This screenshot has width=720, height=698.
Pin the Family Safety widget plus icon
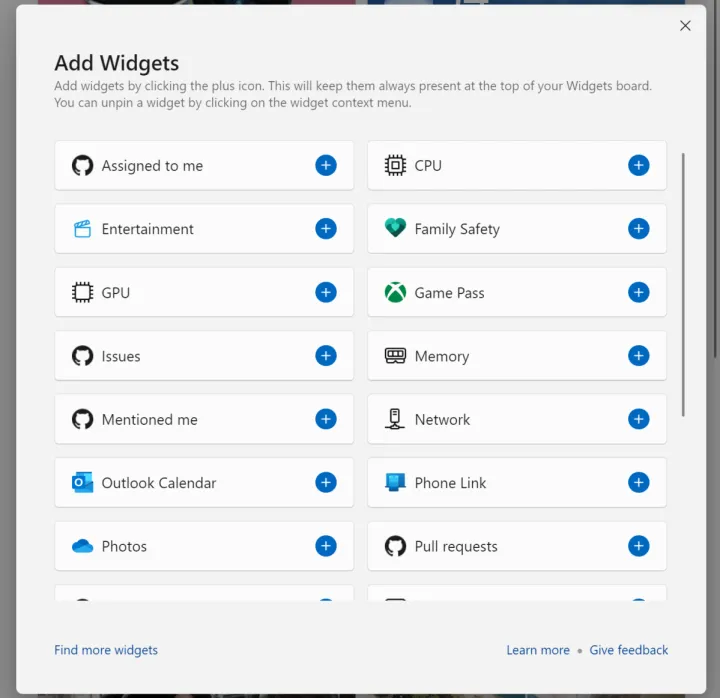click(639, 229)
